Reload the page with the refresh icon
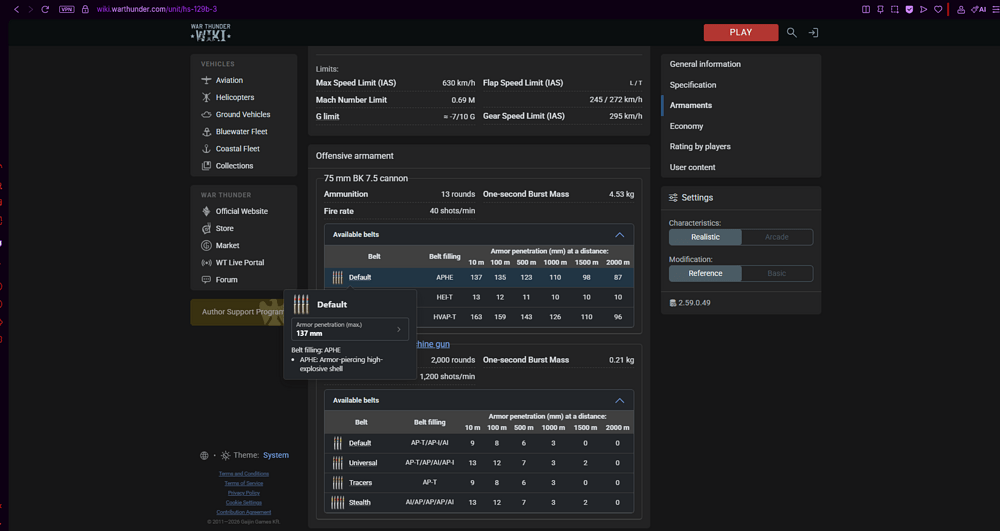Screen dimensions: 1000x531 45,9
